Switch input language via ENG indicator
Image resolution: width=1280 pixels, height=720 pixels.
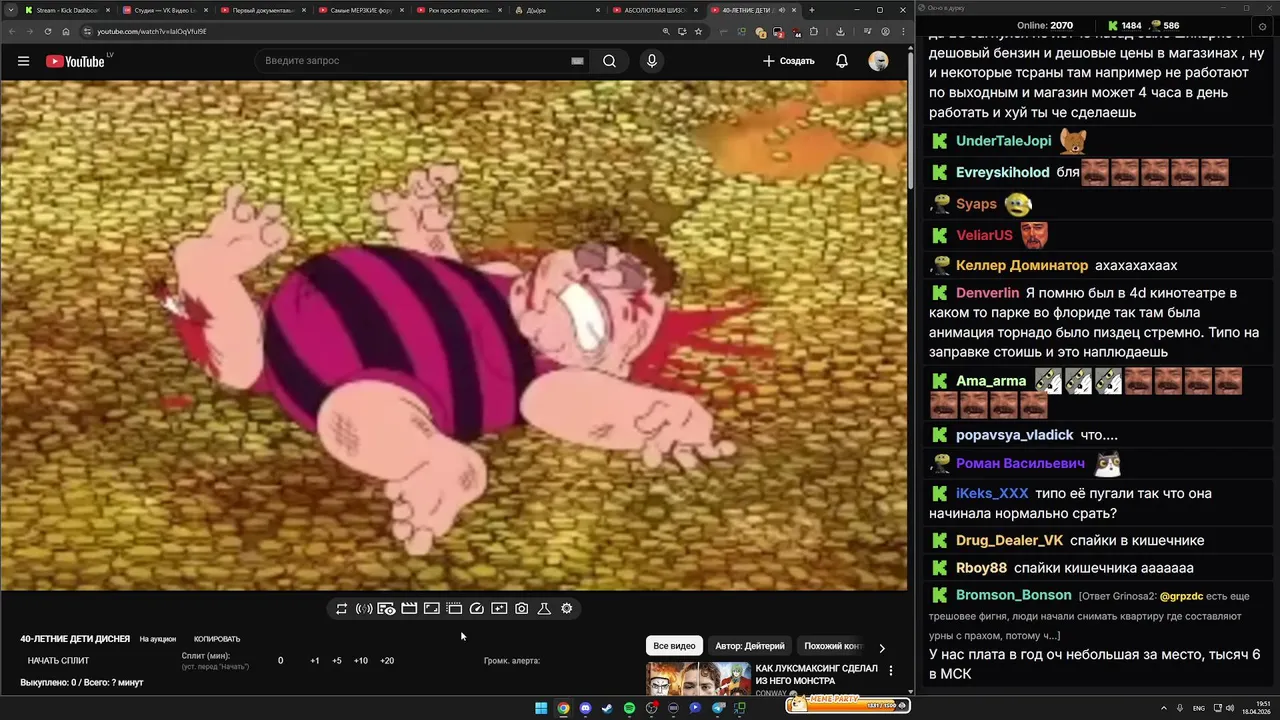tap(1199, 708)
